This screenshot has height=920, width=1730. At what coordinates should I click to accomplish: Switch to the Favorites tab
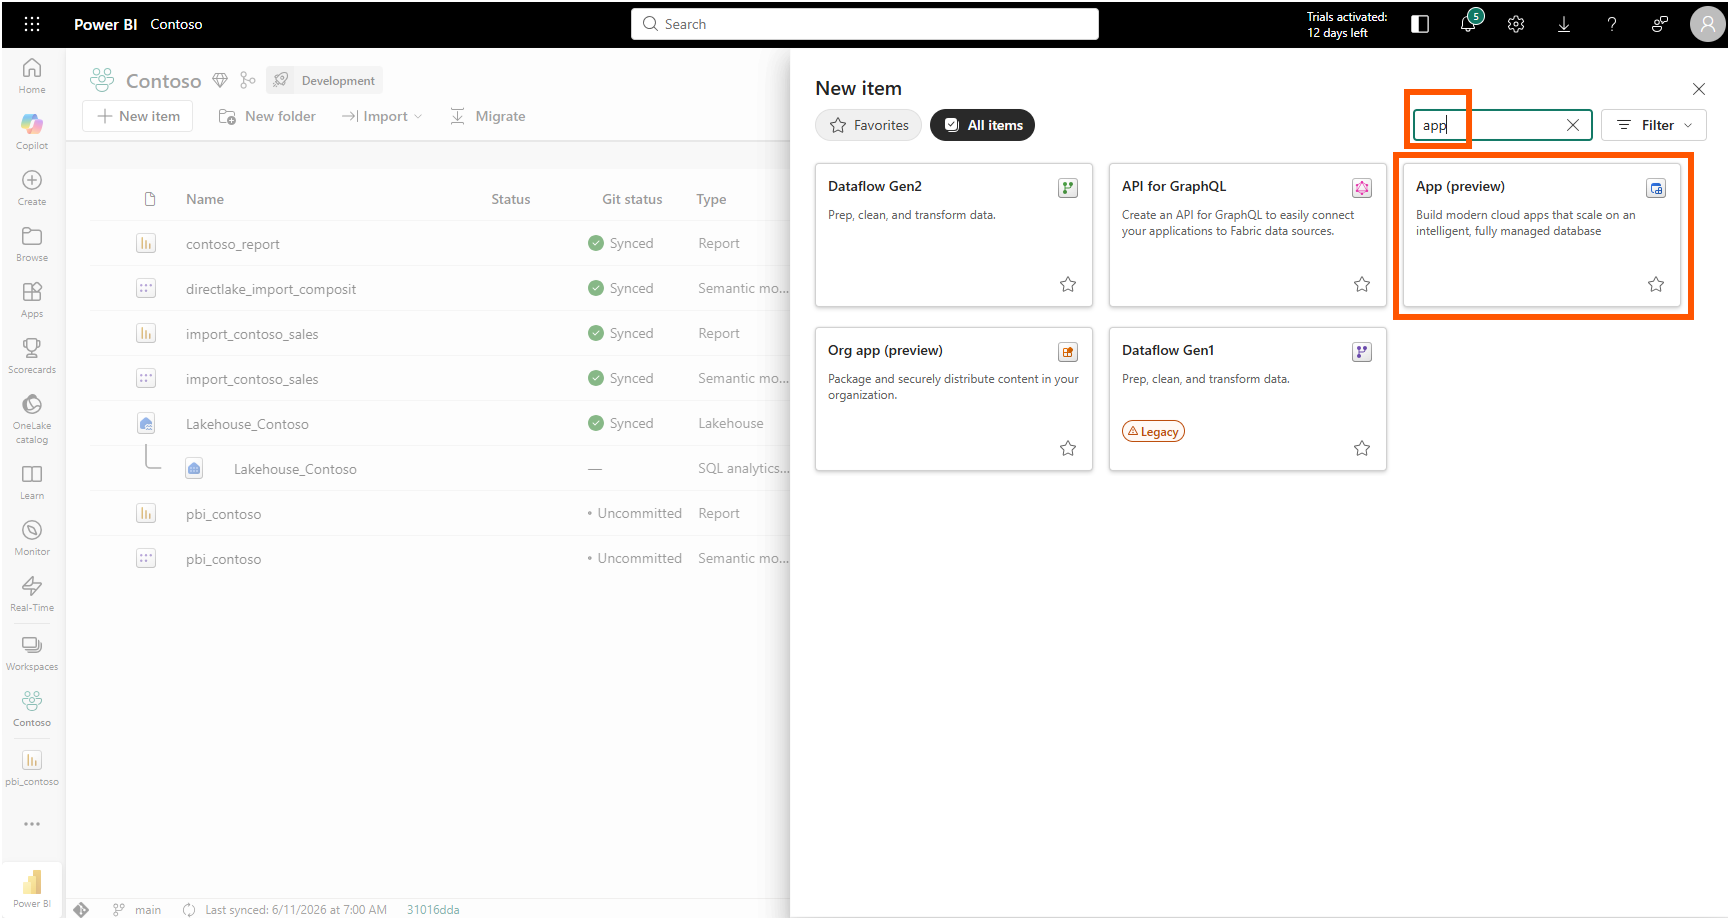coord(869,125)
